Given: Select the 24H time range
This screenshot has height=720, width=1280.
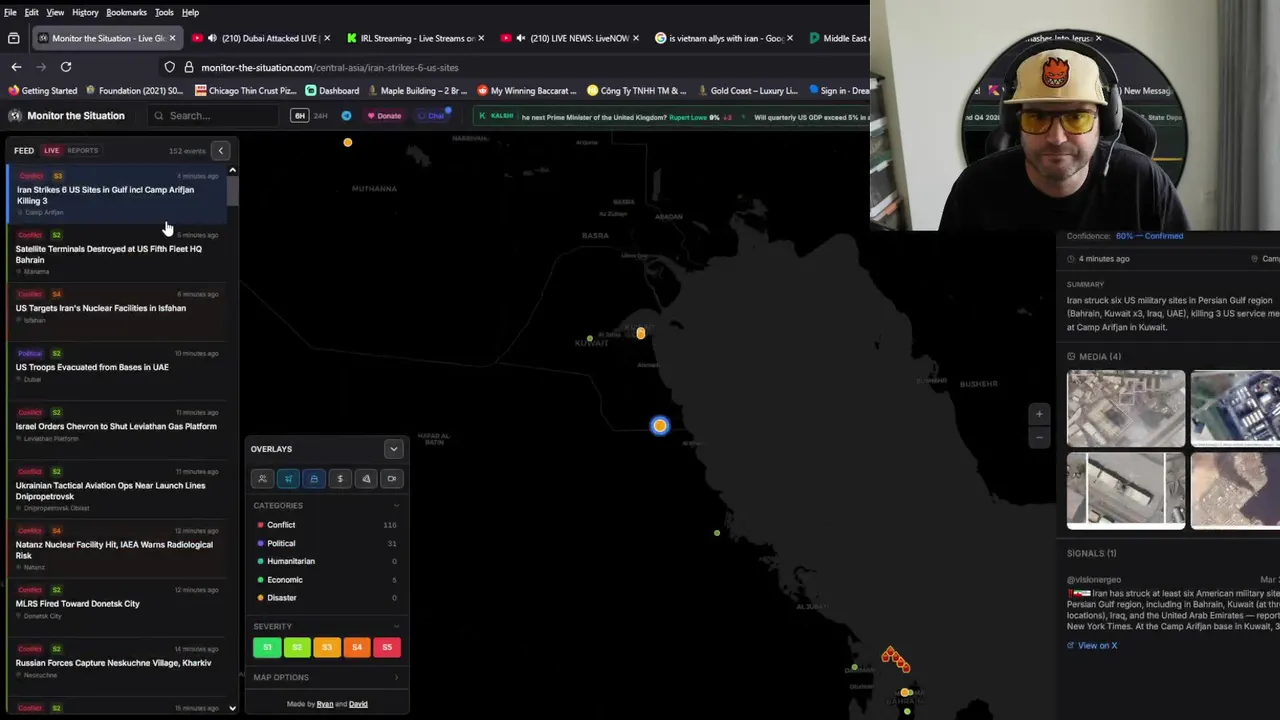Looking at the screenshot, I should pyautogui.click(x=321, y=116).
